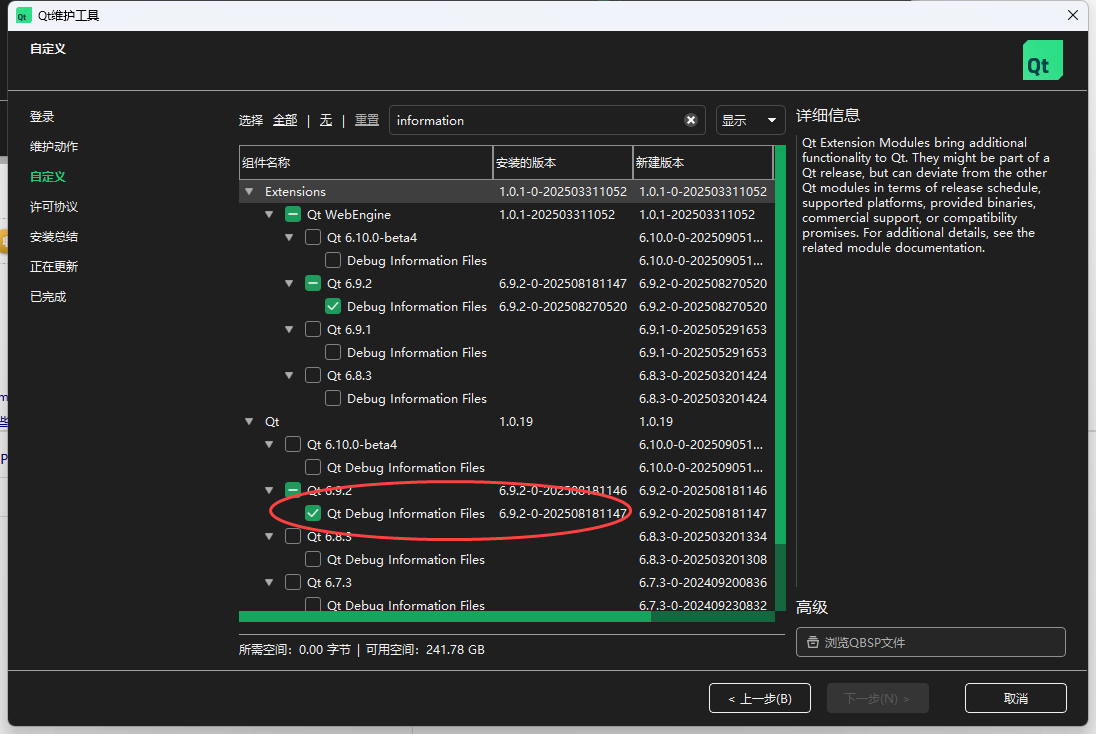
Task: Check Debug Information Files under Qt 6.9.1
Action: [x=333, y=352]
